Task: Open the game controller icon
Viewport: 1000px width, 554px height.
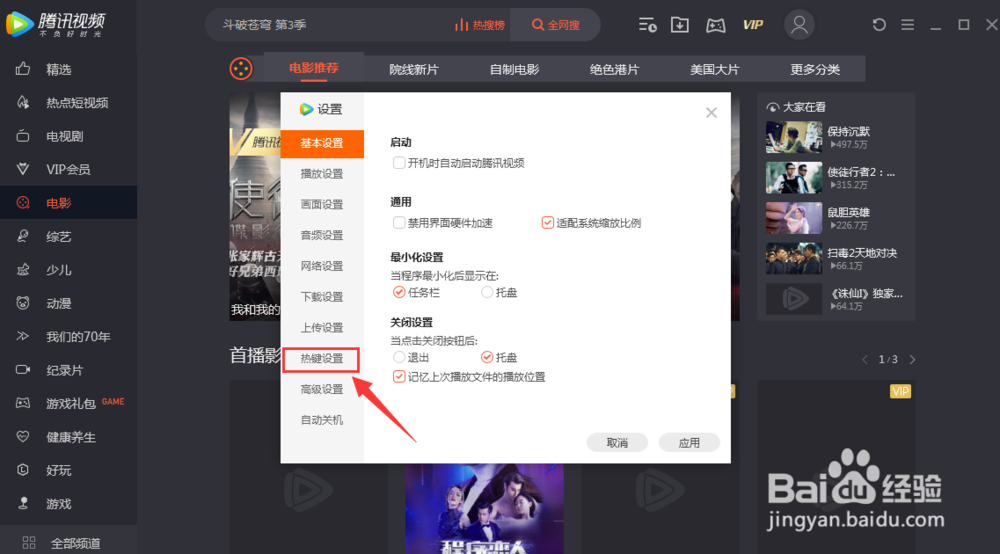Action: click(x=716, y=25)
